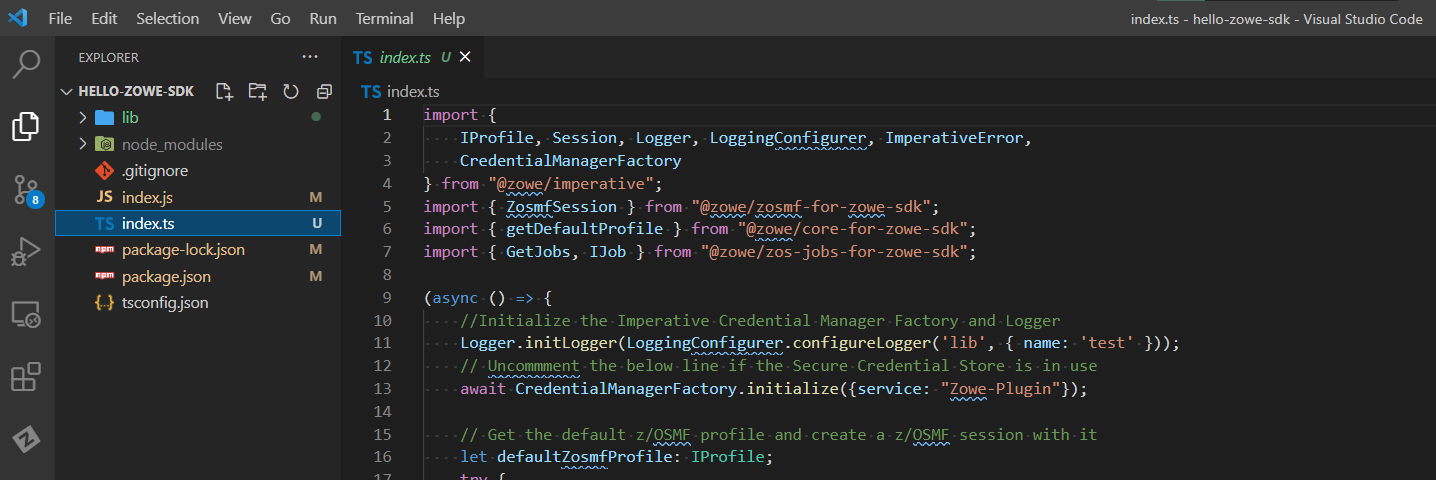The image size is (1436, 480).
Task: Click the VS Code logo icon
Action: (17, 18)
